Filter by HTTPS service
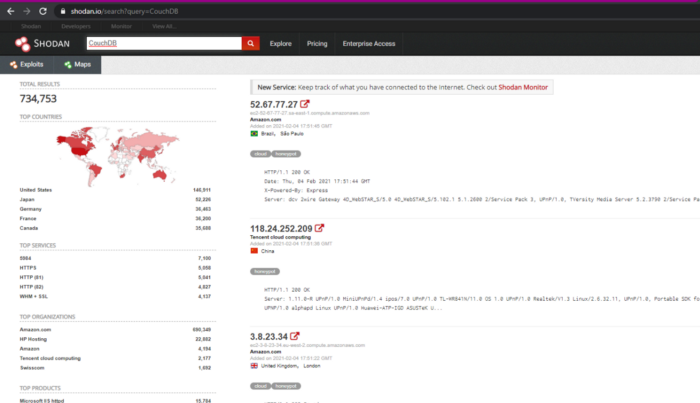 28,268
